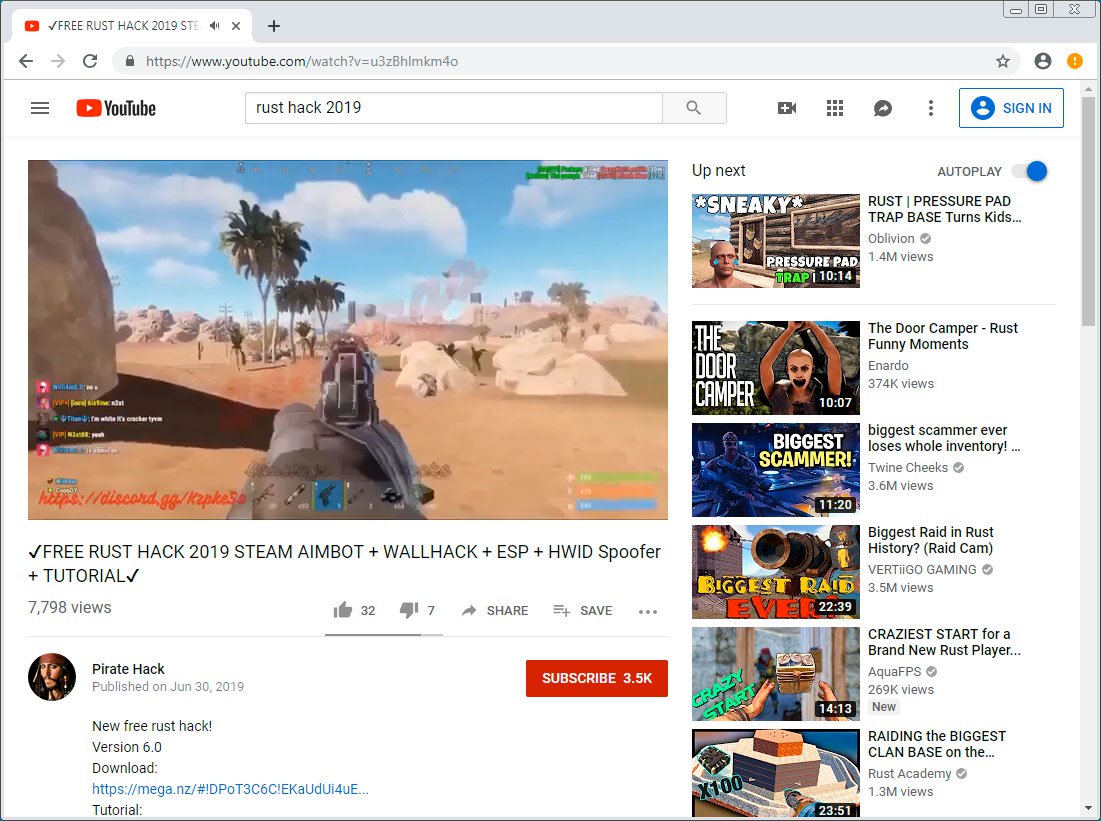Open the CRAZY START video thumbnail
The height and width of the screenshot is (821, 1101).
775,674
